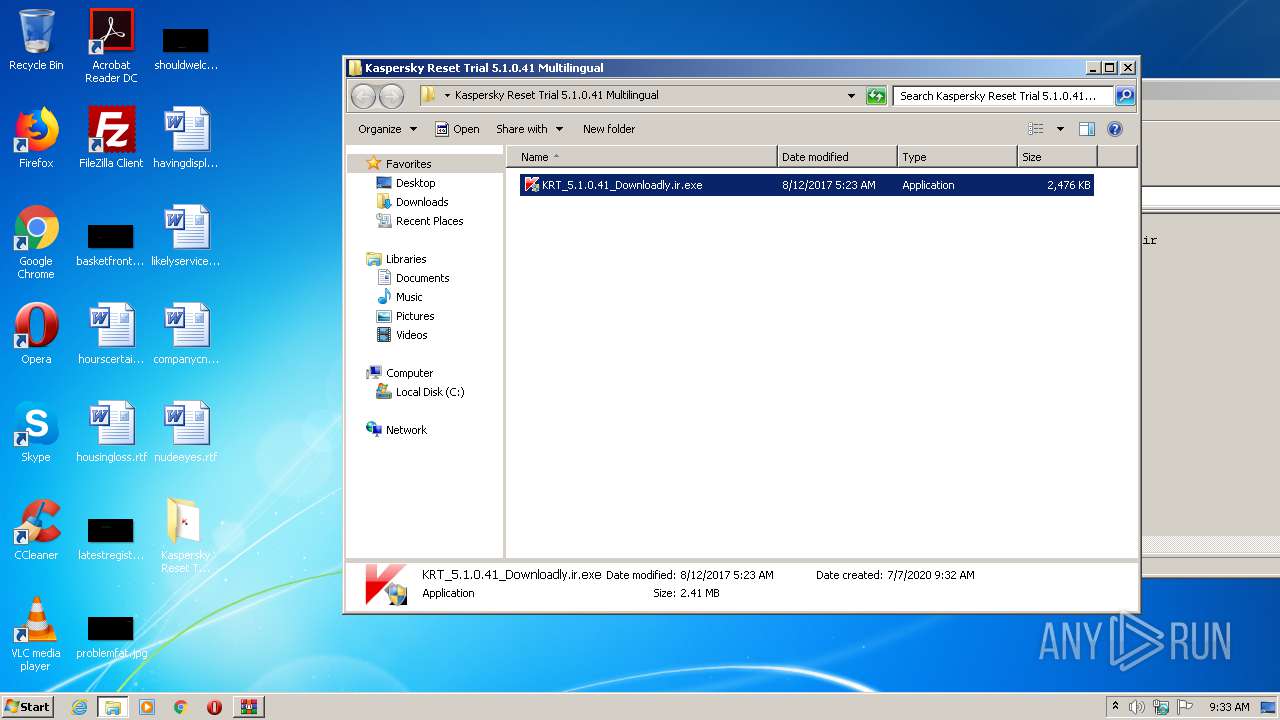This screenshot has height=720, width=1280.
Task: Sort by Type column header
Action: pos(957,157)
